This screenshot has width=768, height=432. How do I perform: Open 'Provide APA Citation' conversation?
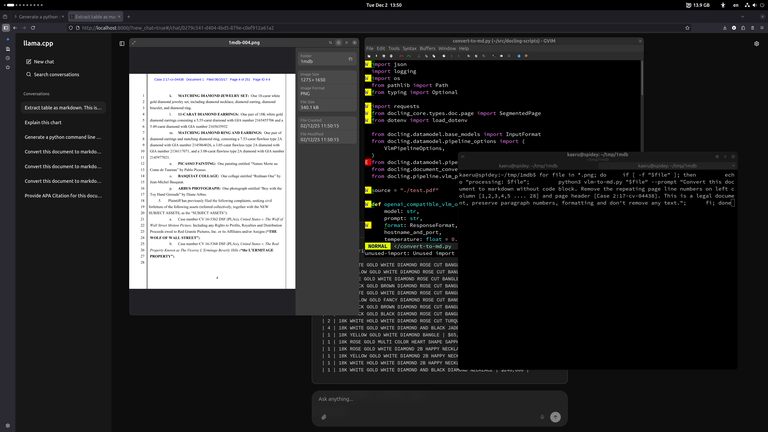pos(63,196)
